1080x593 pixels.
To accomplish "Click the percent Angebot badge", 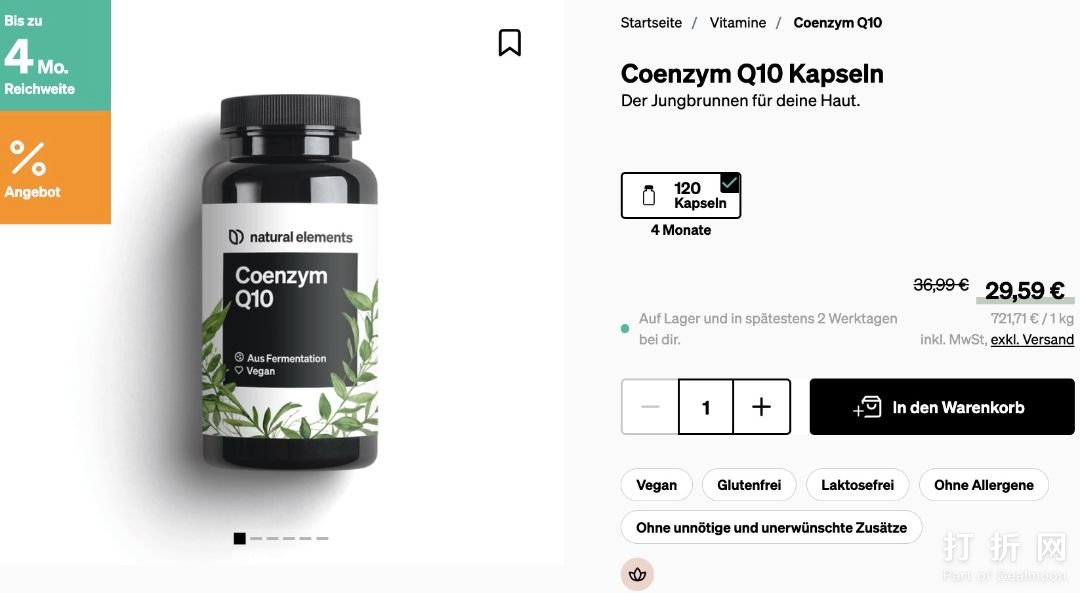I will (55, 168).
